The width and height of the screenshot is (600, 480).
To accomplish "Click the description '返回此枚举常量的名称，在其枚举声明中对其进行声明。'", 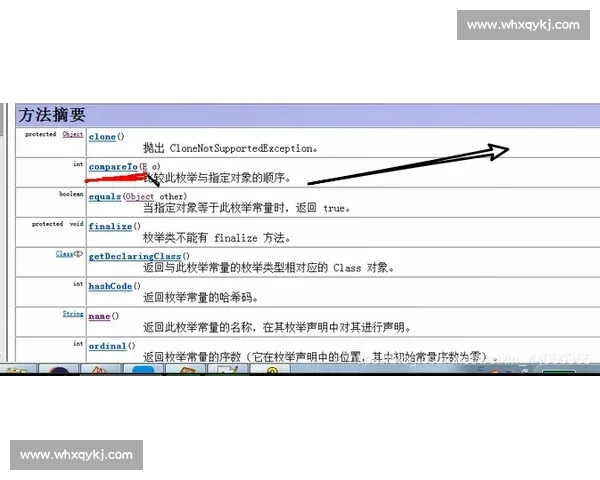I will coord(277,327).
